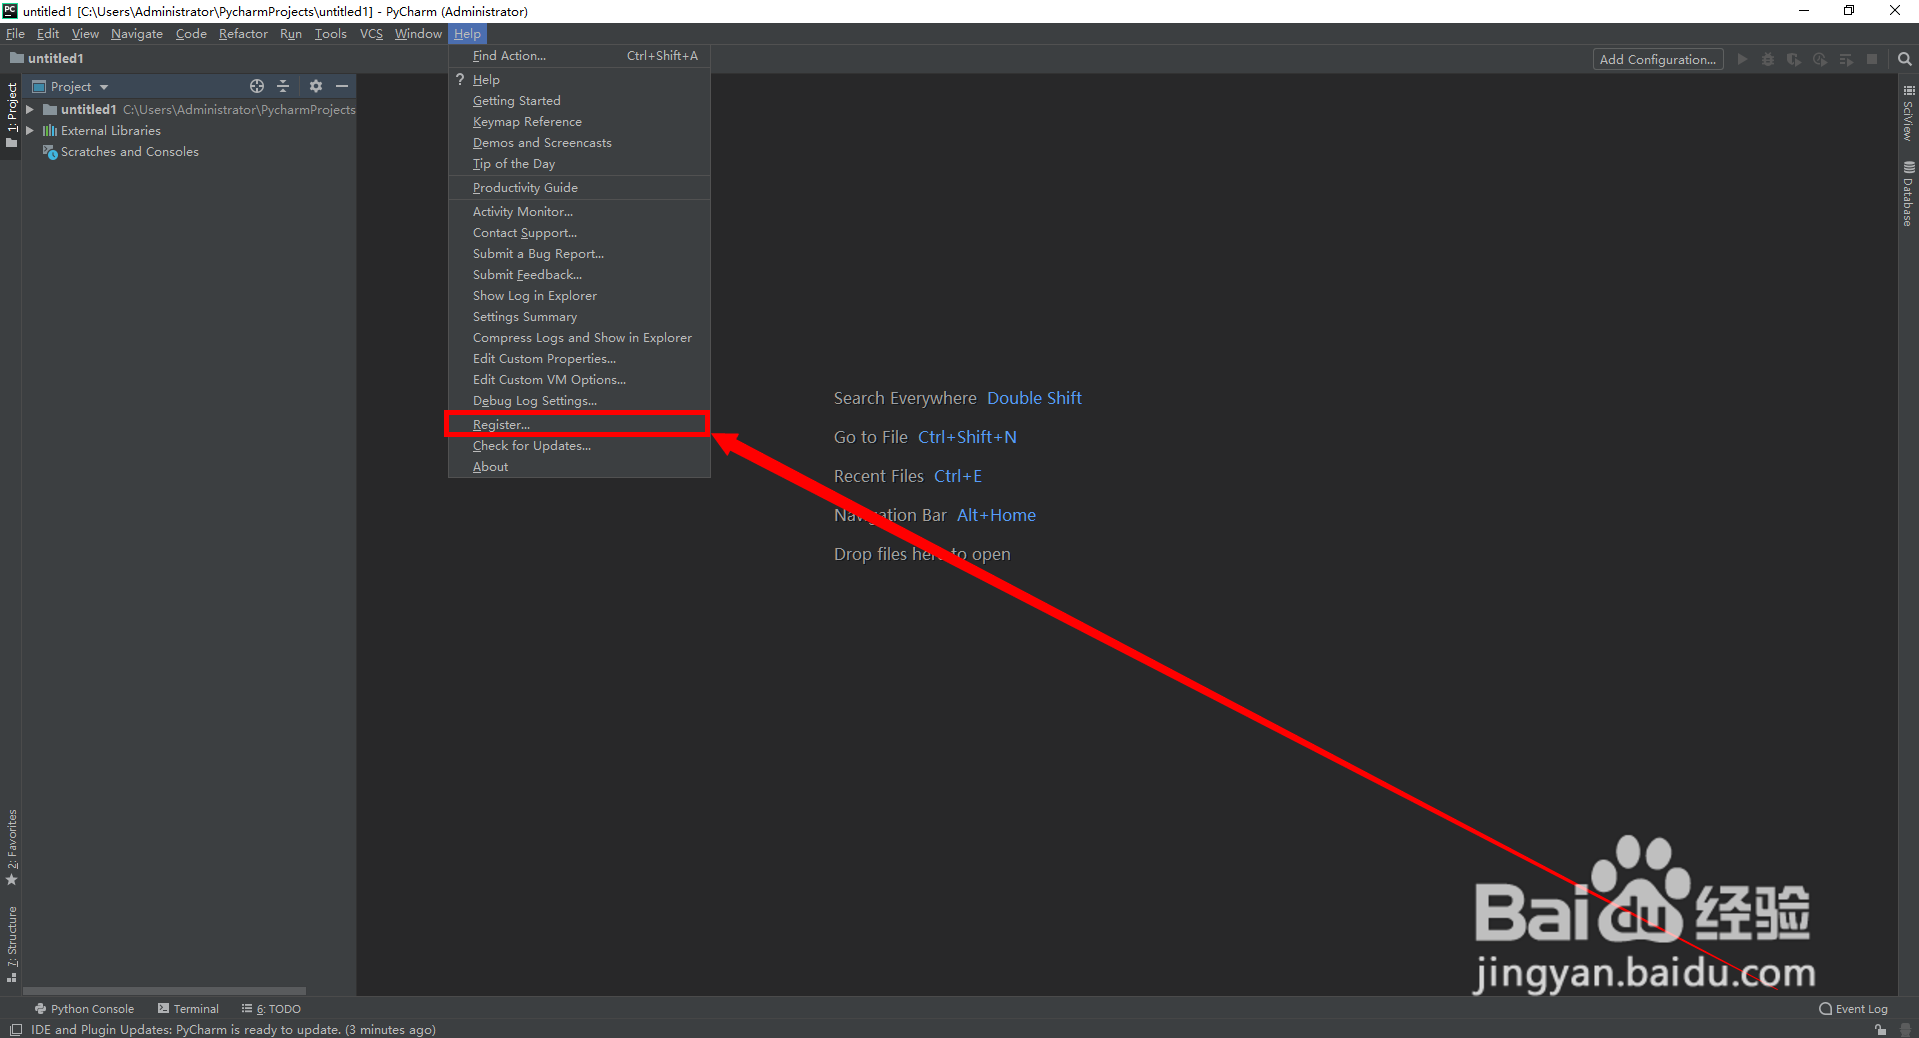
Task: Select the Scroll from Source locate icon
Action: point(257,86)
